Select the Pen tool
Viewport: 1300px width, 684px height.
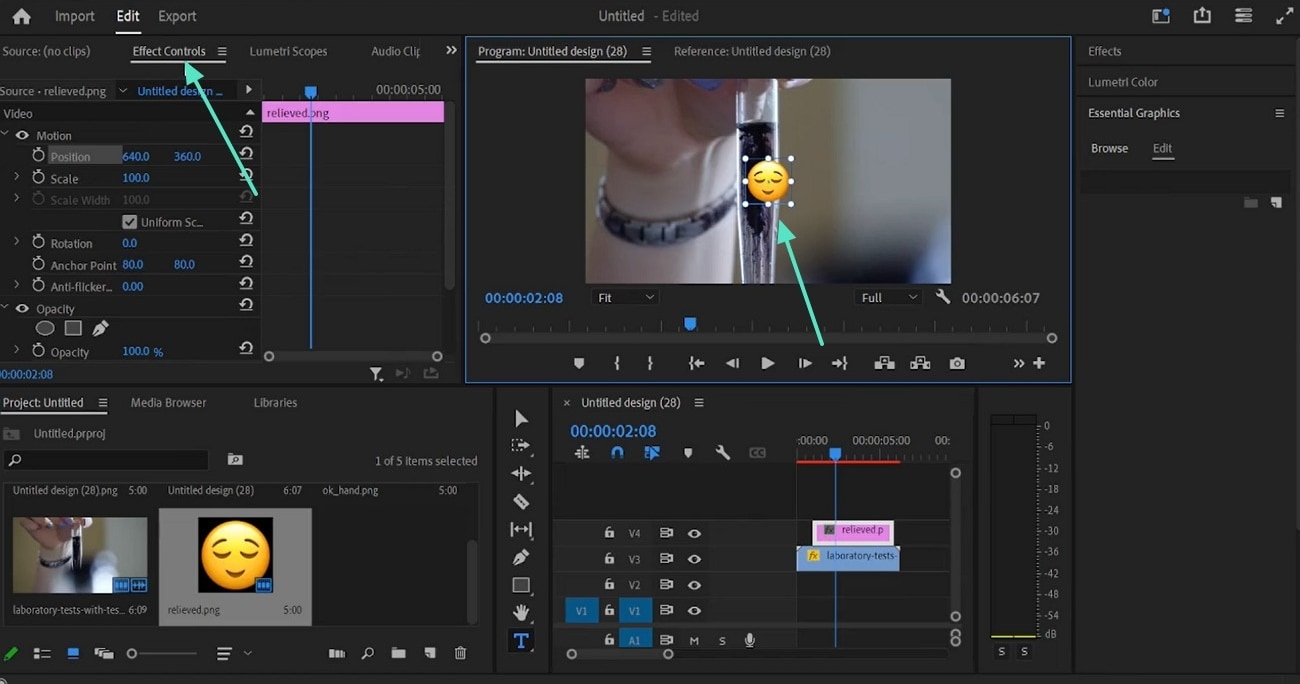[520, 557]
